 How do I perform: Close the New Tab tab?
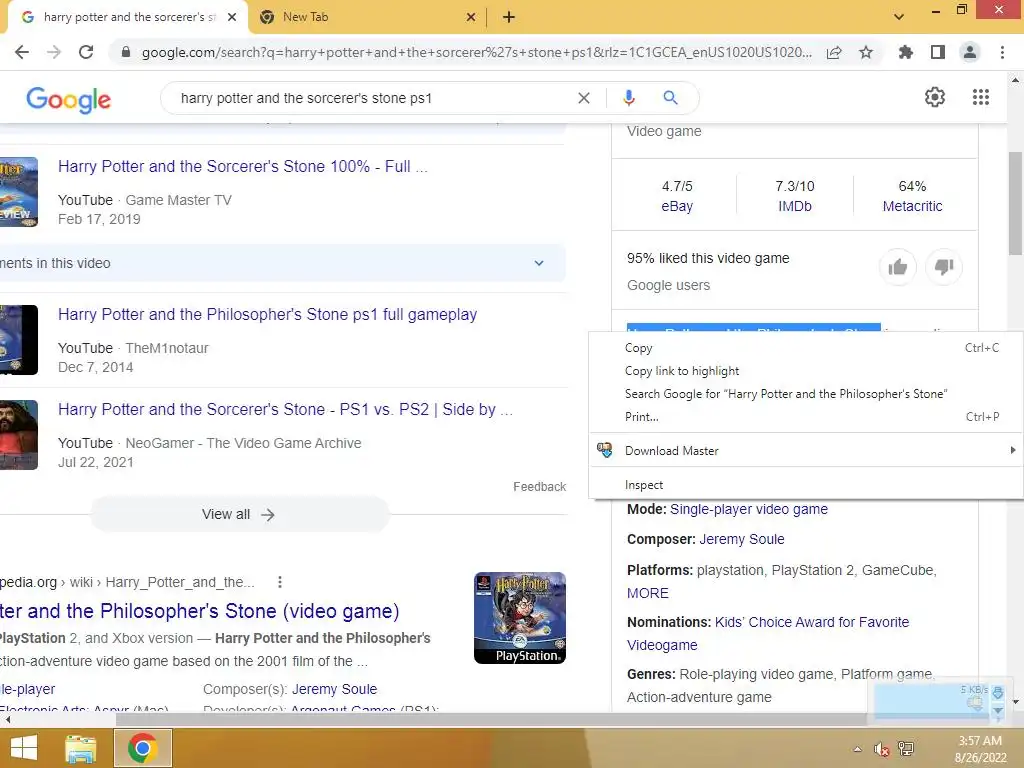[x=471, y=17]
